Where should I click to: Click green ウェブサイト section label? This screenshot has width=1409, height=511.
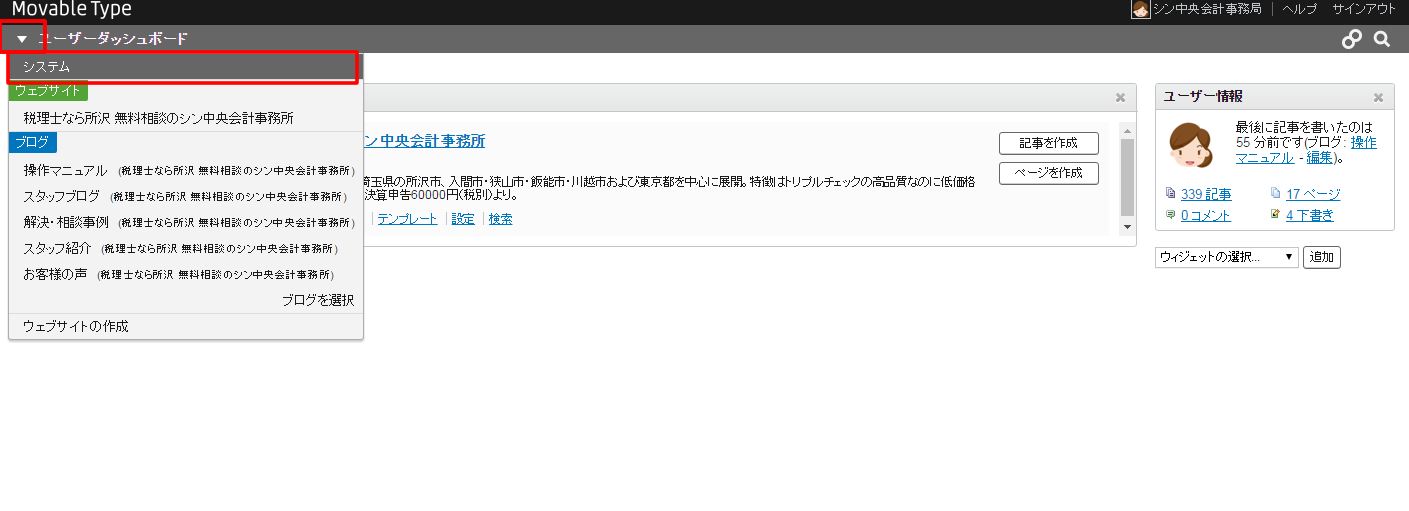click(49, 91)
